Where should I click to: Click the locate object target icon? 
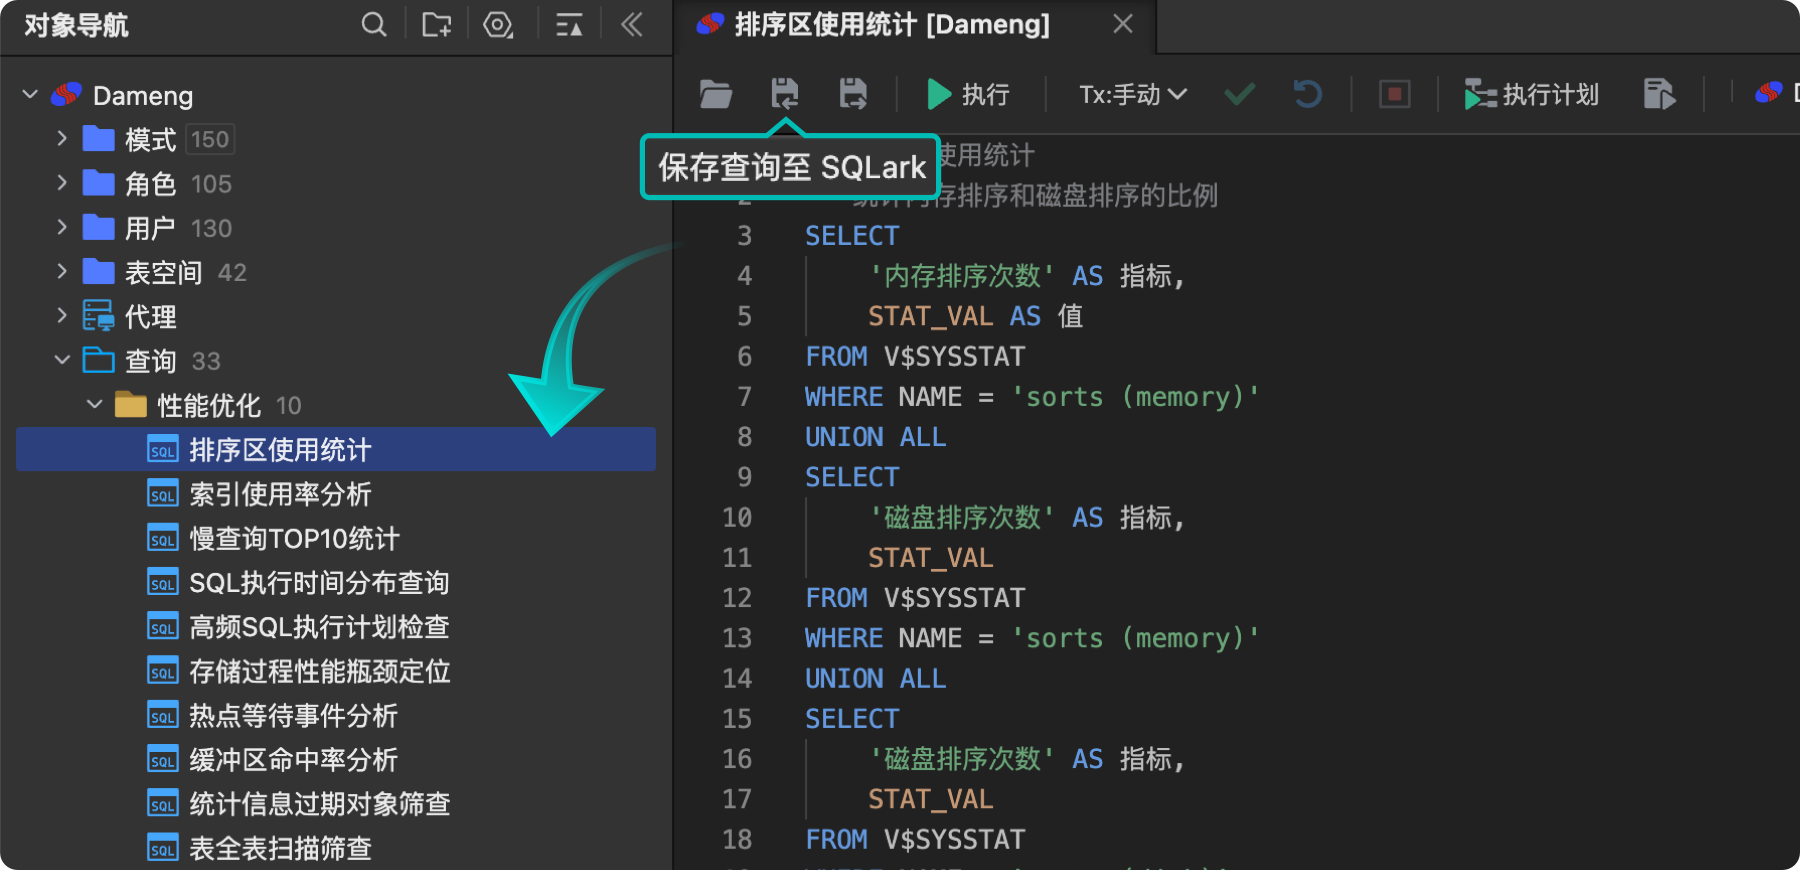[498, 25]
